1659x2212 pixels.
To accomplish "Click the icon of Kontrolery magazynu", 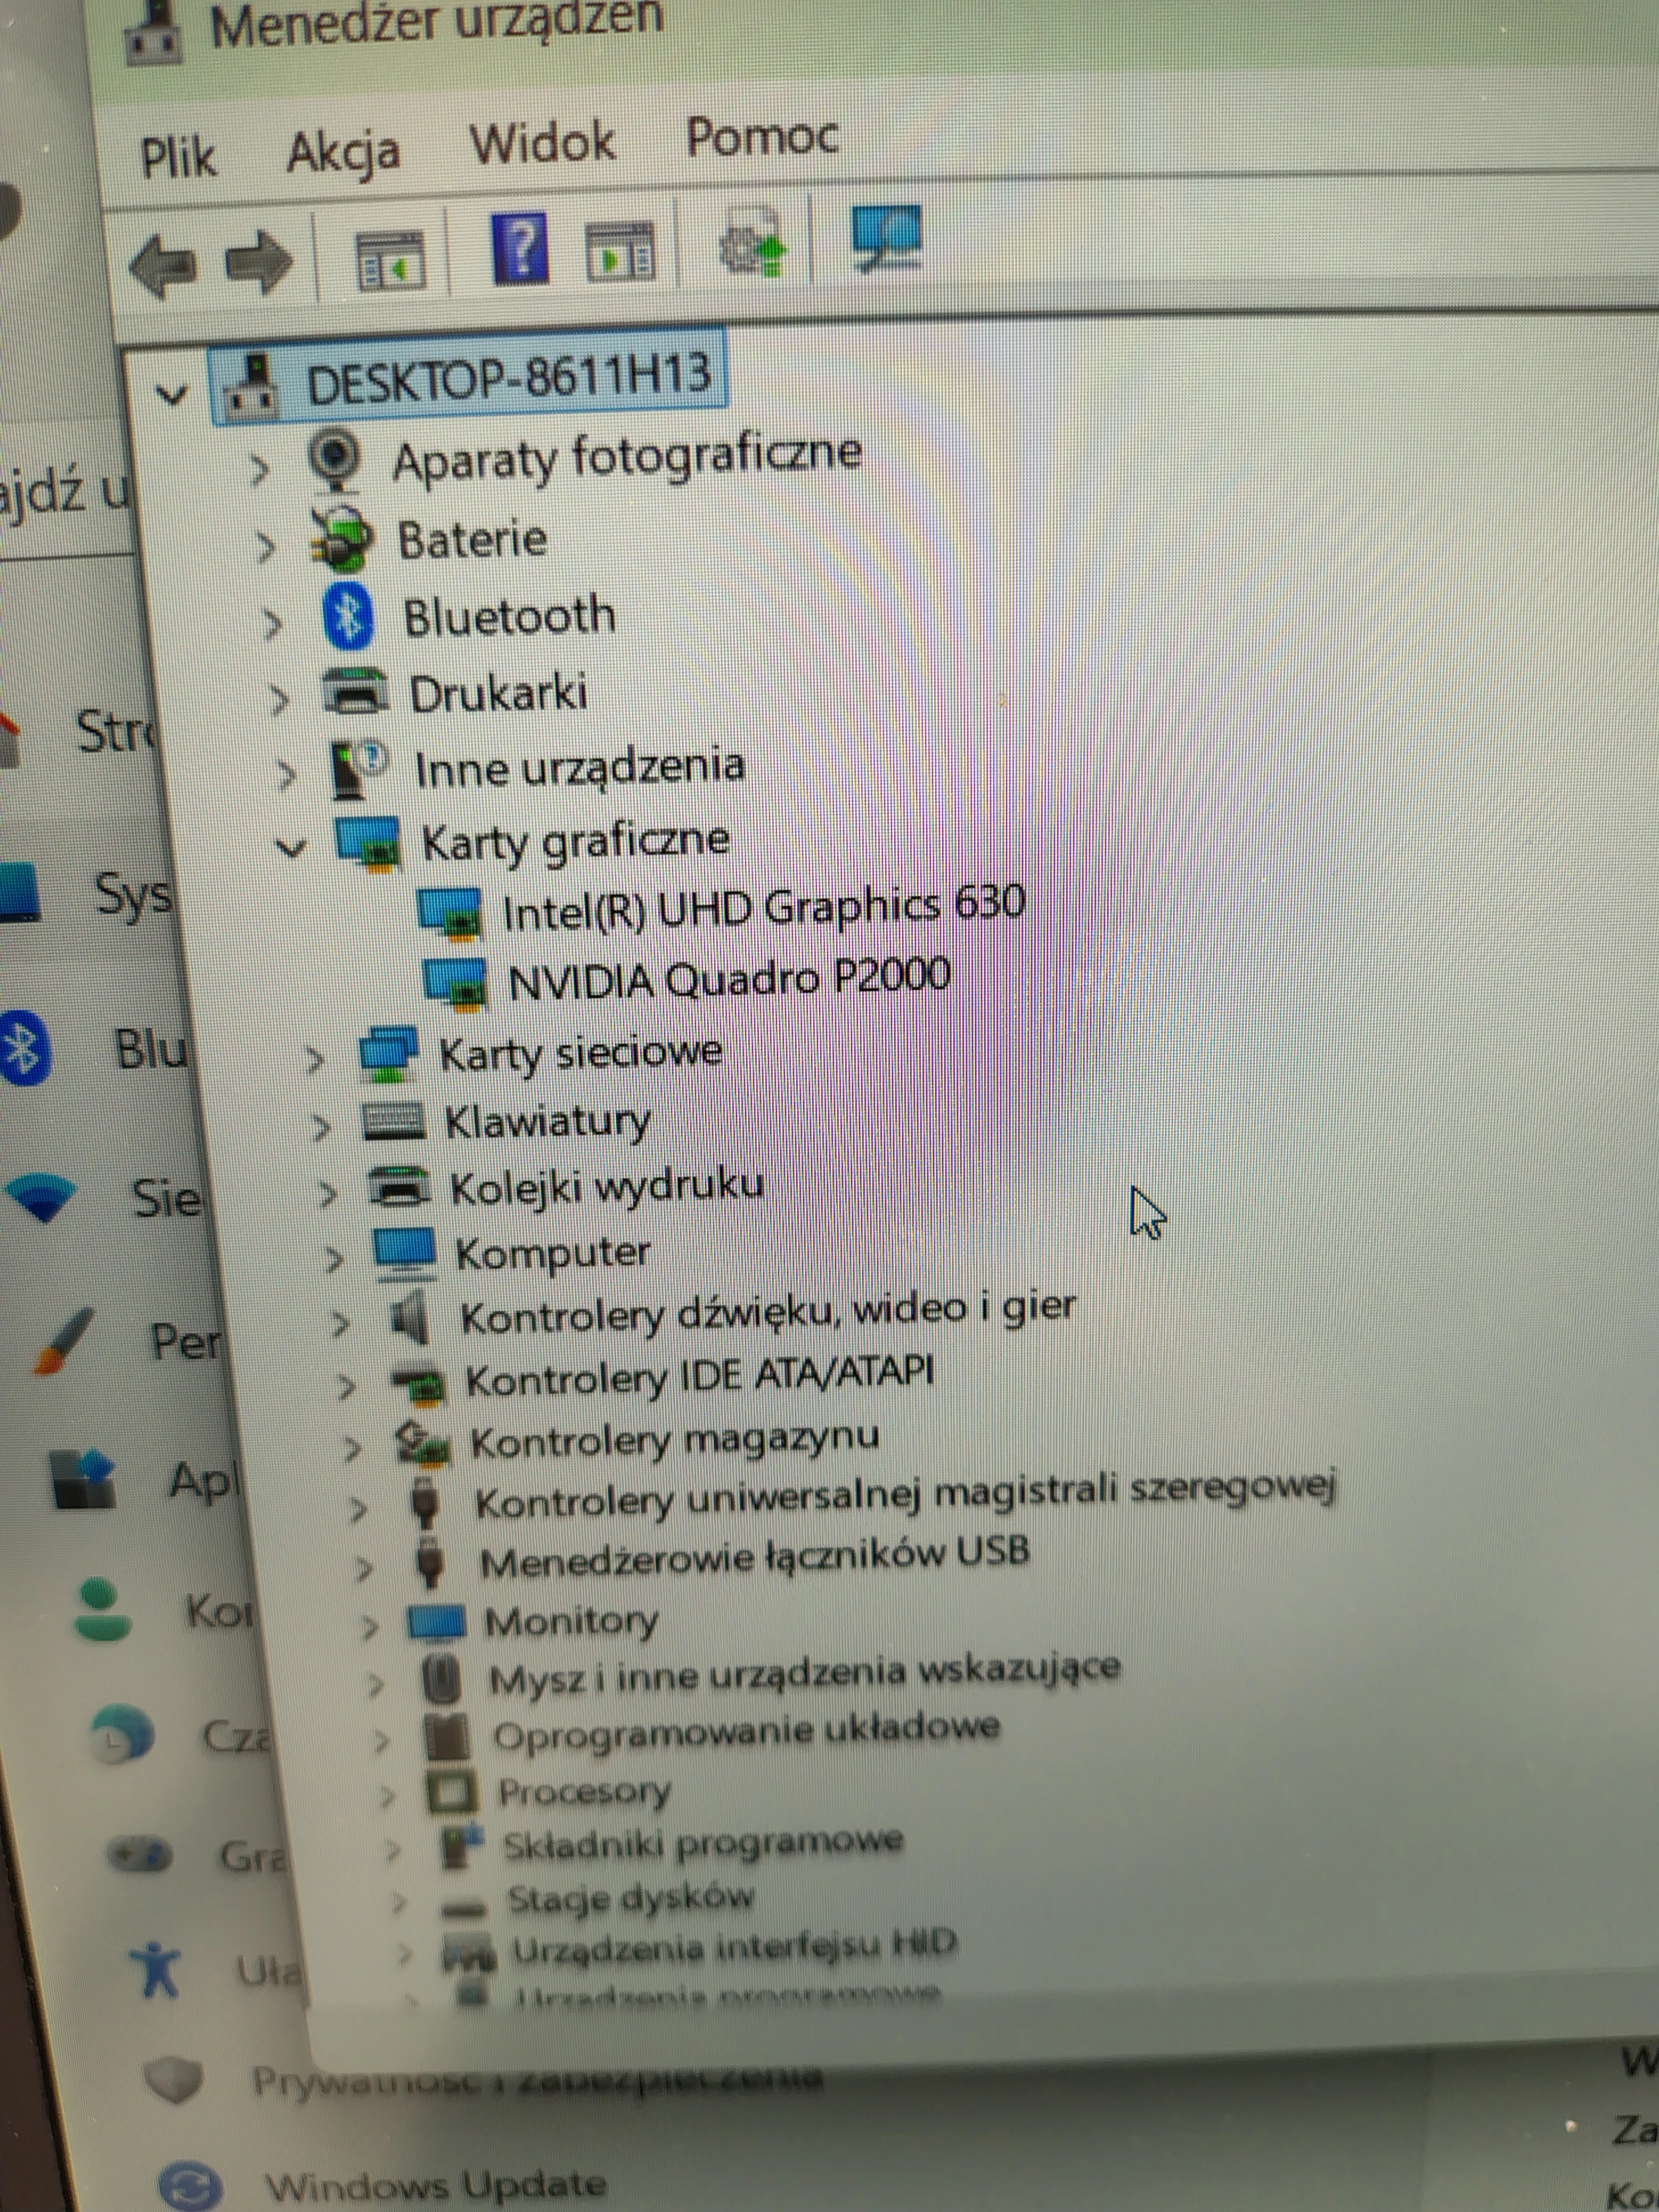I will pos(422,1444).
